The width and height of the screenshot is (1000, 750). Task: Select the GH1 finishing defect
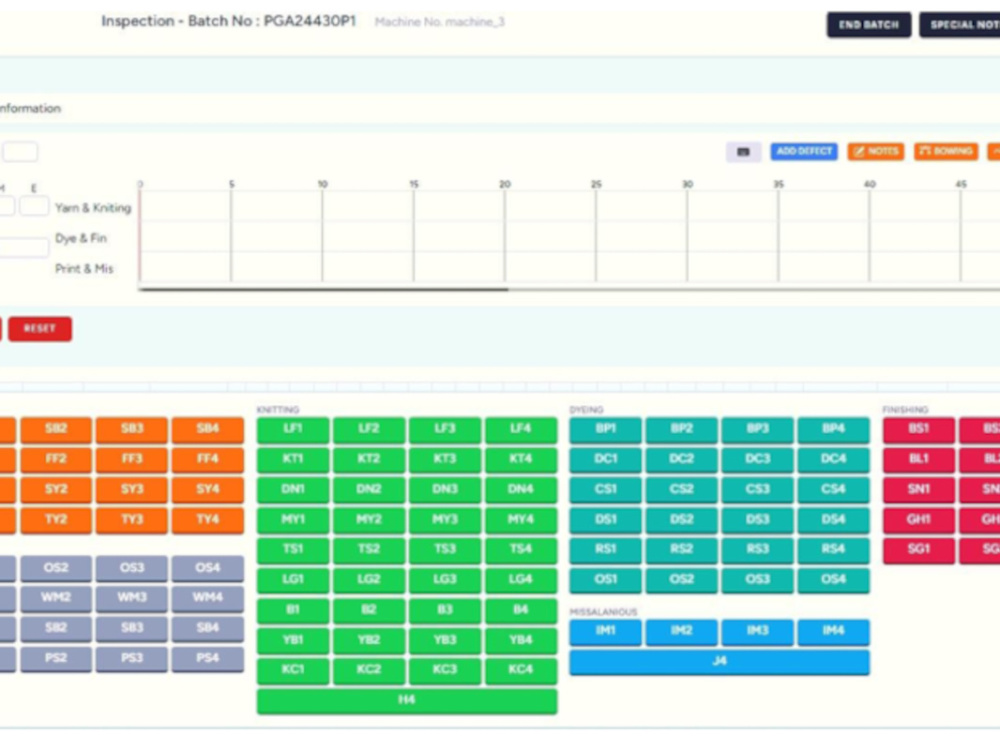(918, 520)
